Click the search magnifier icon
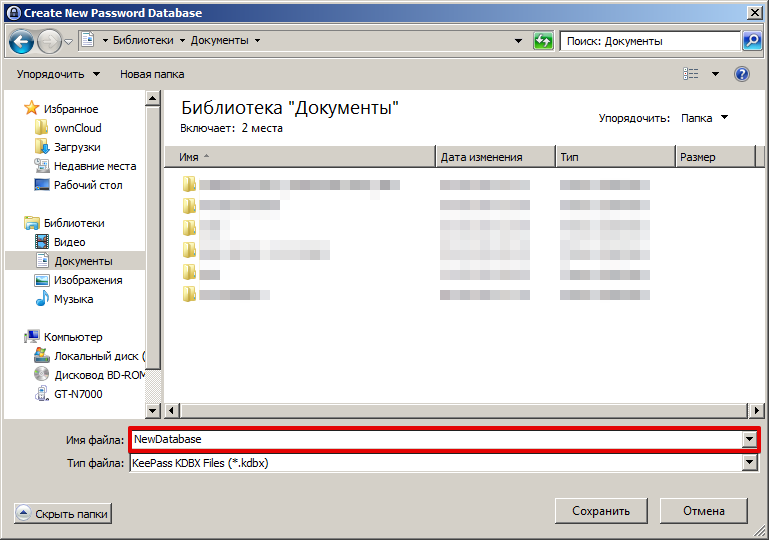The height and width of the screenshot is (540, 769). (x=752, y=41)
